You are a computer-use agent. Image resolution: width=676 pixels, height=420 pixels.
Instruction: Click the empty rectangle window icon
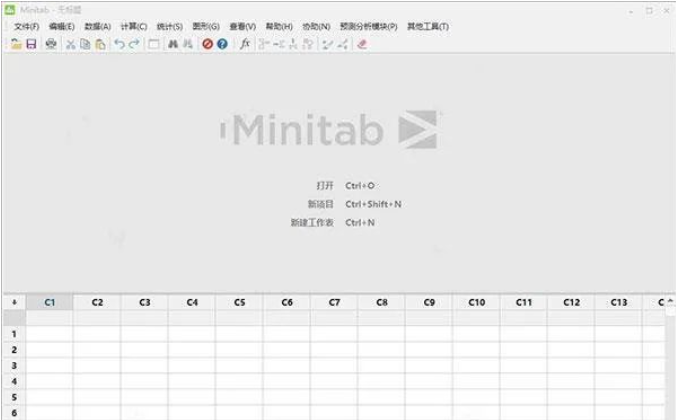pos(153,44)
